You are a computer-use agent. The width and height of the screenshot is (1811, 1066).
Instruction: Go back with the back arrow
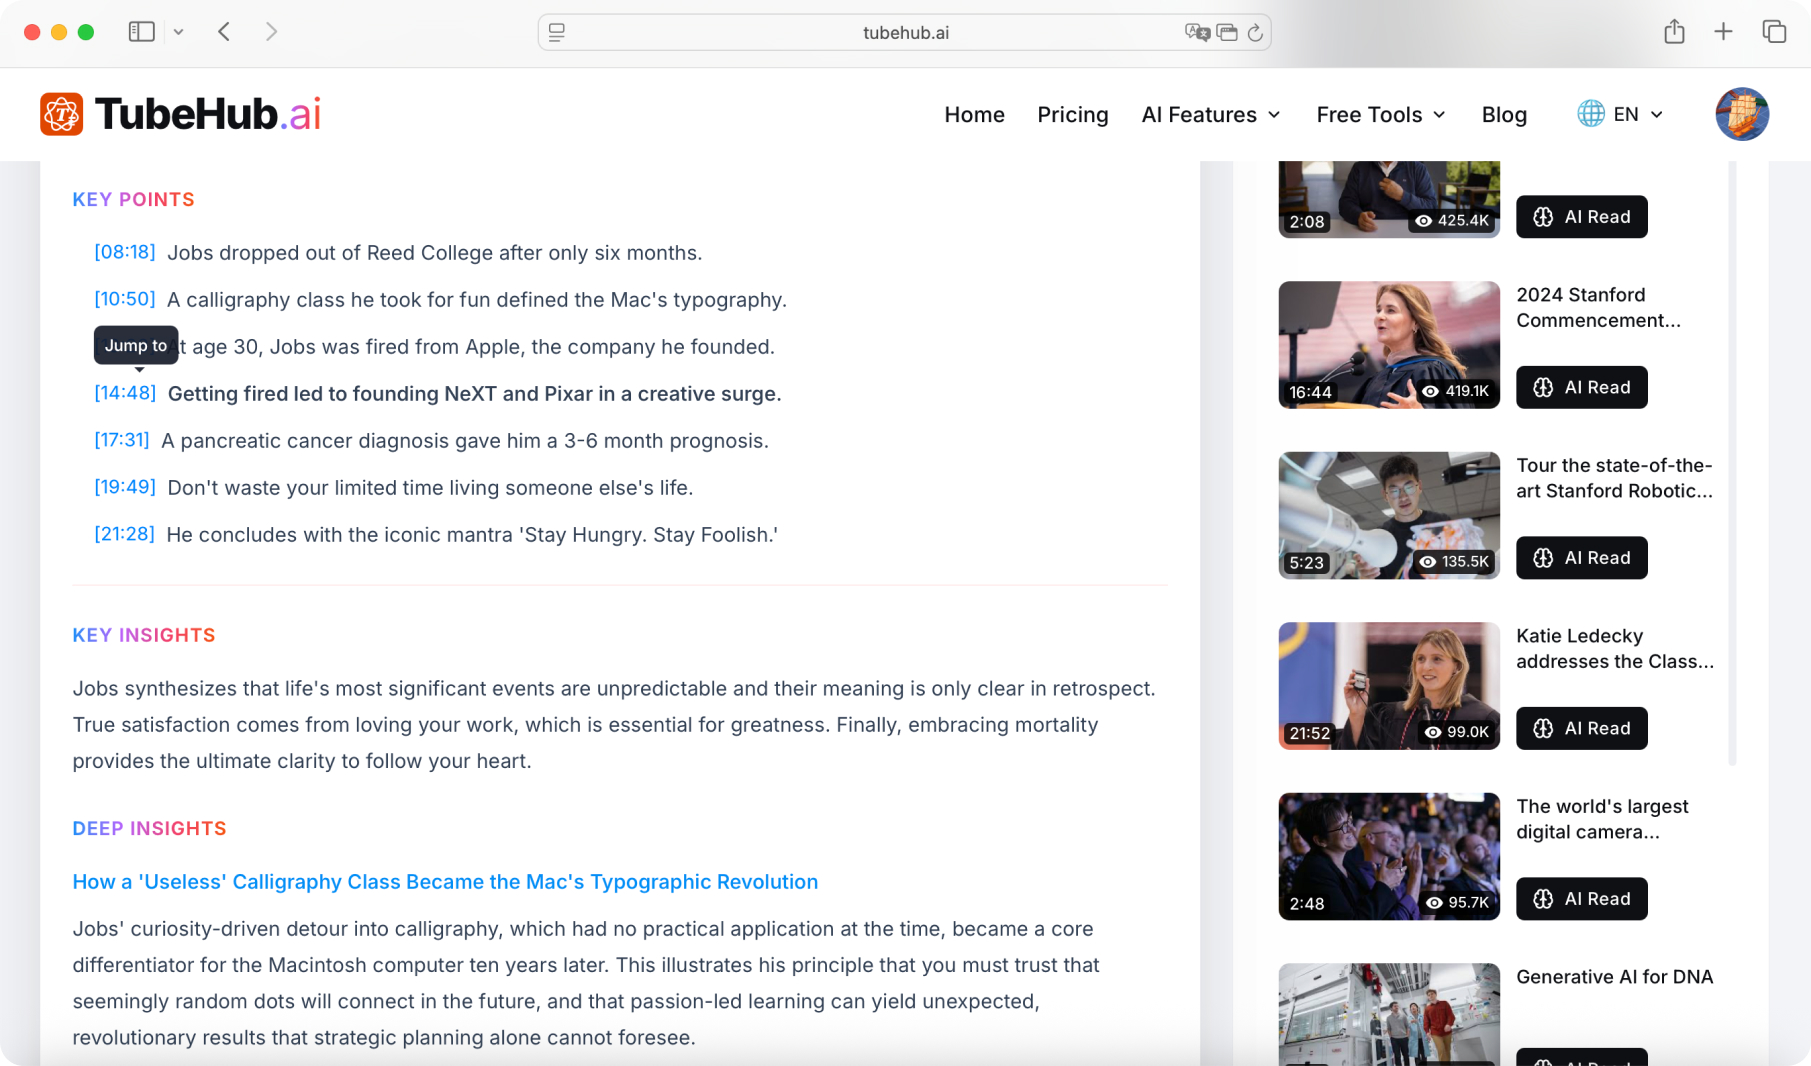tap(224, 32)
